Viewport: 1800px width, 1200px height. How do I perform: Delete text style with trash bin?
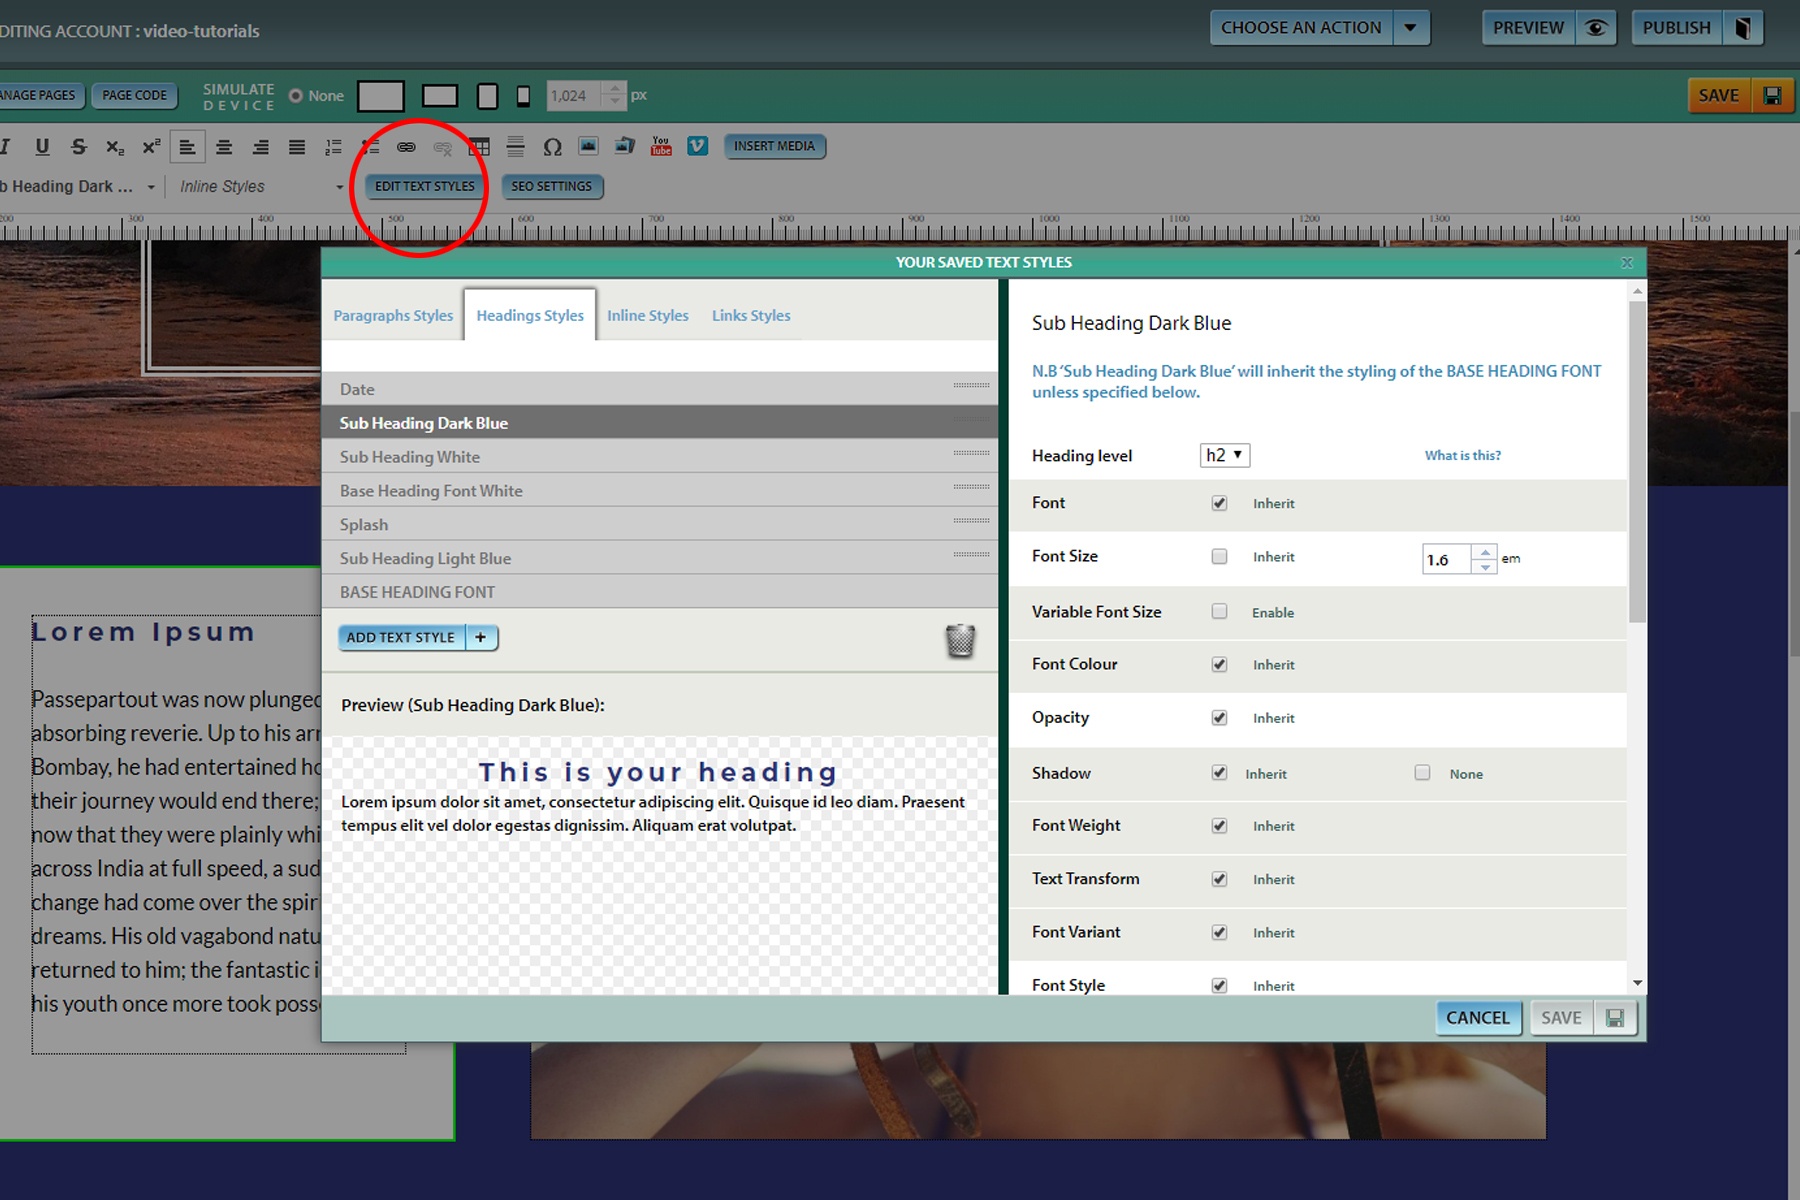[960, 640]
